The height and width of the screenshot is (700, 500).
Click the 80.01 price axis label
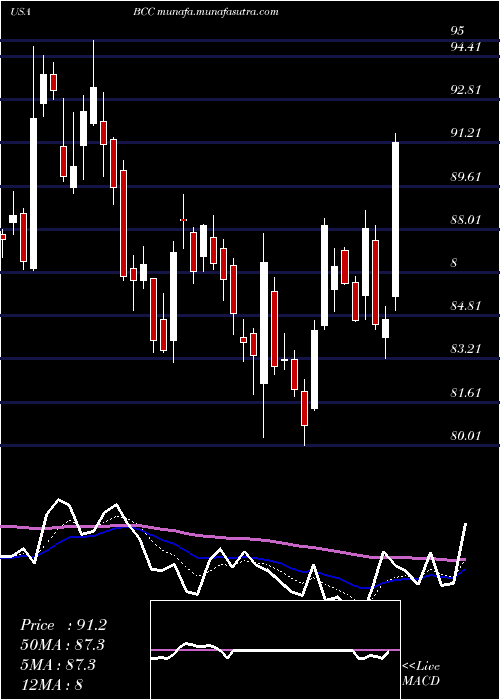(x=466, y=435)
